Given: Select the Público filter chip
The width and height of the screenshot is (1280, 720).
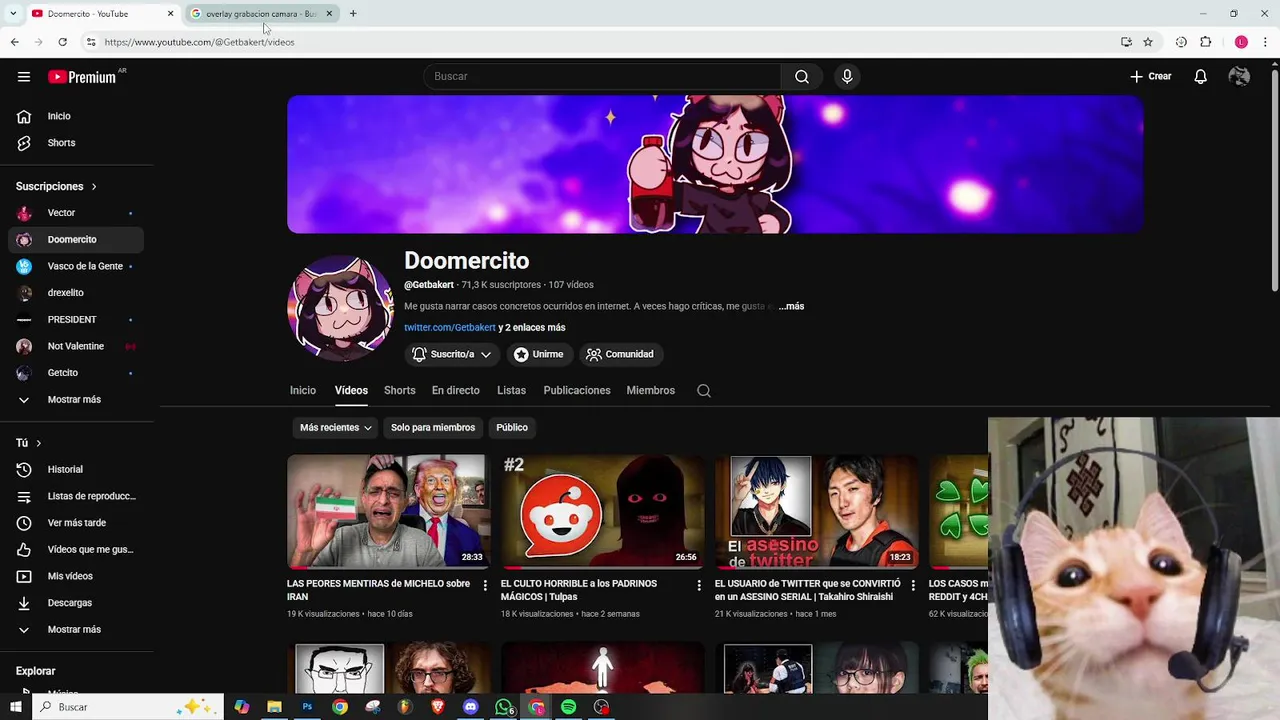Looking at the screenshot, I should [512, 428].
